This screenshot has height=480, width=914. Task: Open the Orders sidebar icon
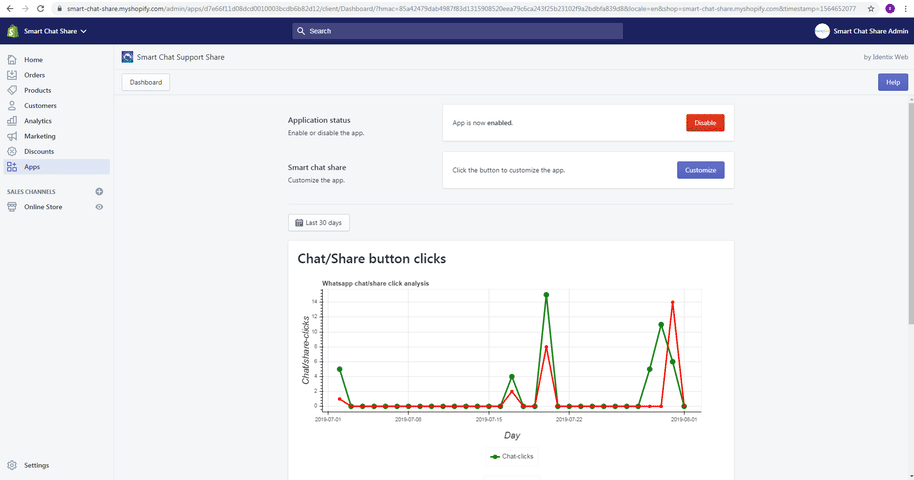tap(12, 75)
